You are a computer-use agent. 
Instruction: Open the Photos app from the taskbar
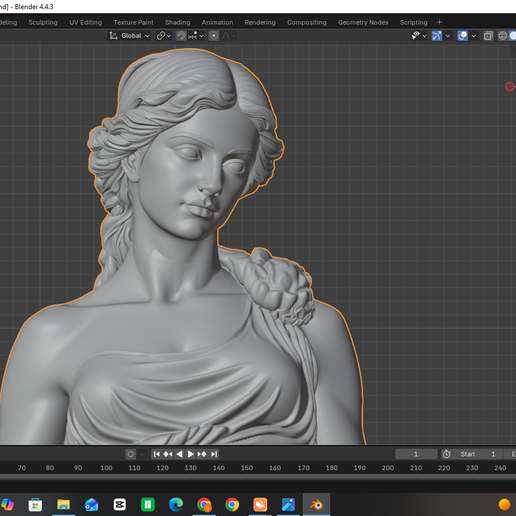(x=288, y=505)
